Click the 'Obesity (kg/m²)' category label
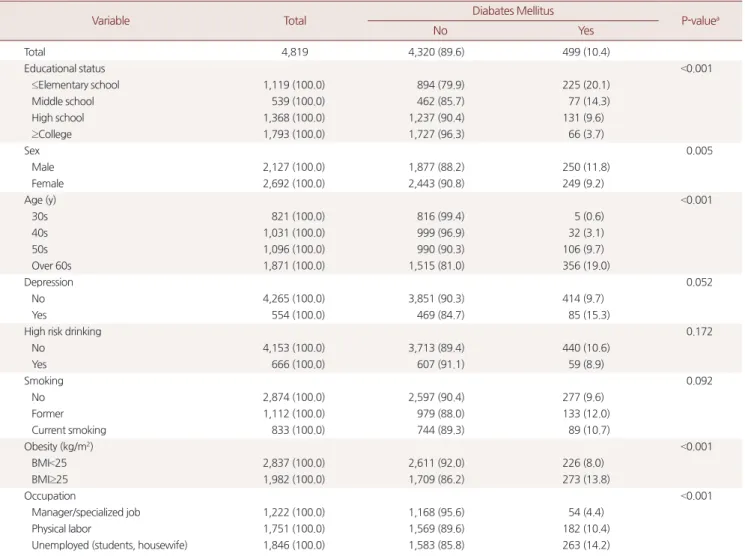Image resolution: width=745 pixels, height=556 pixels. tap(58, 447)
